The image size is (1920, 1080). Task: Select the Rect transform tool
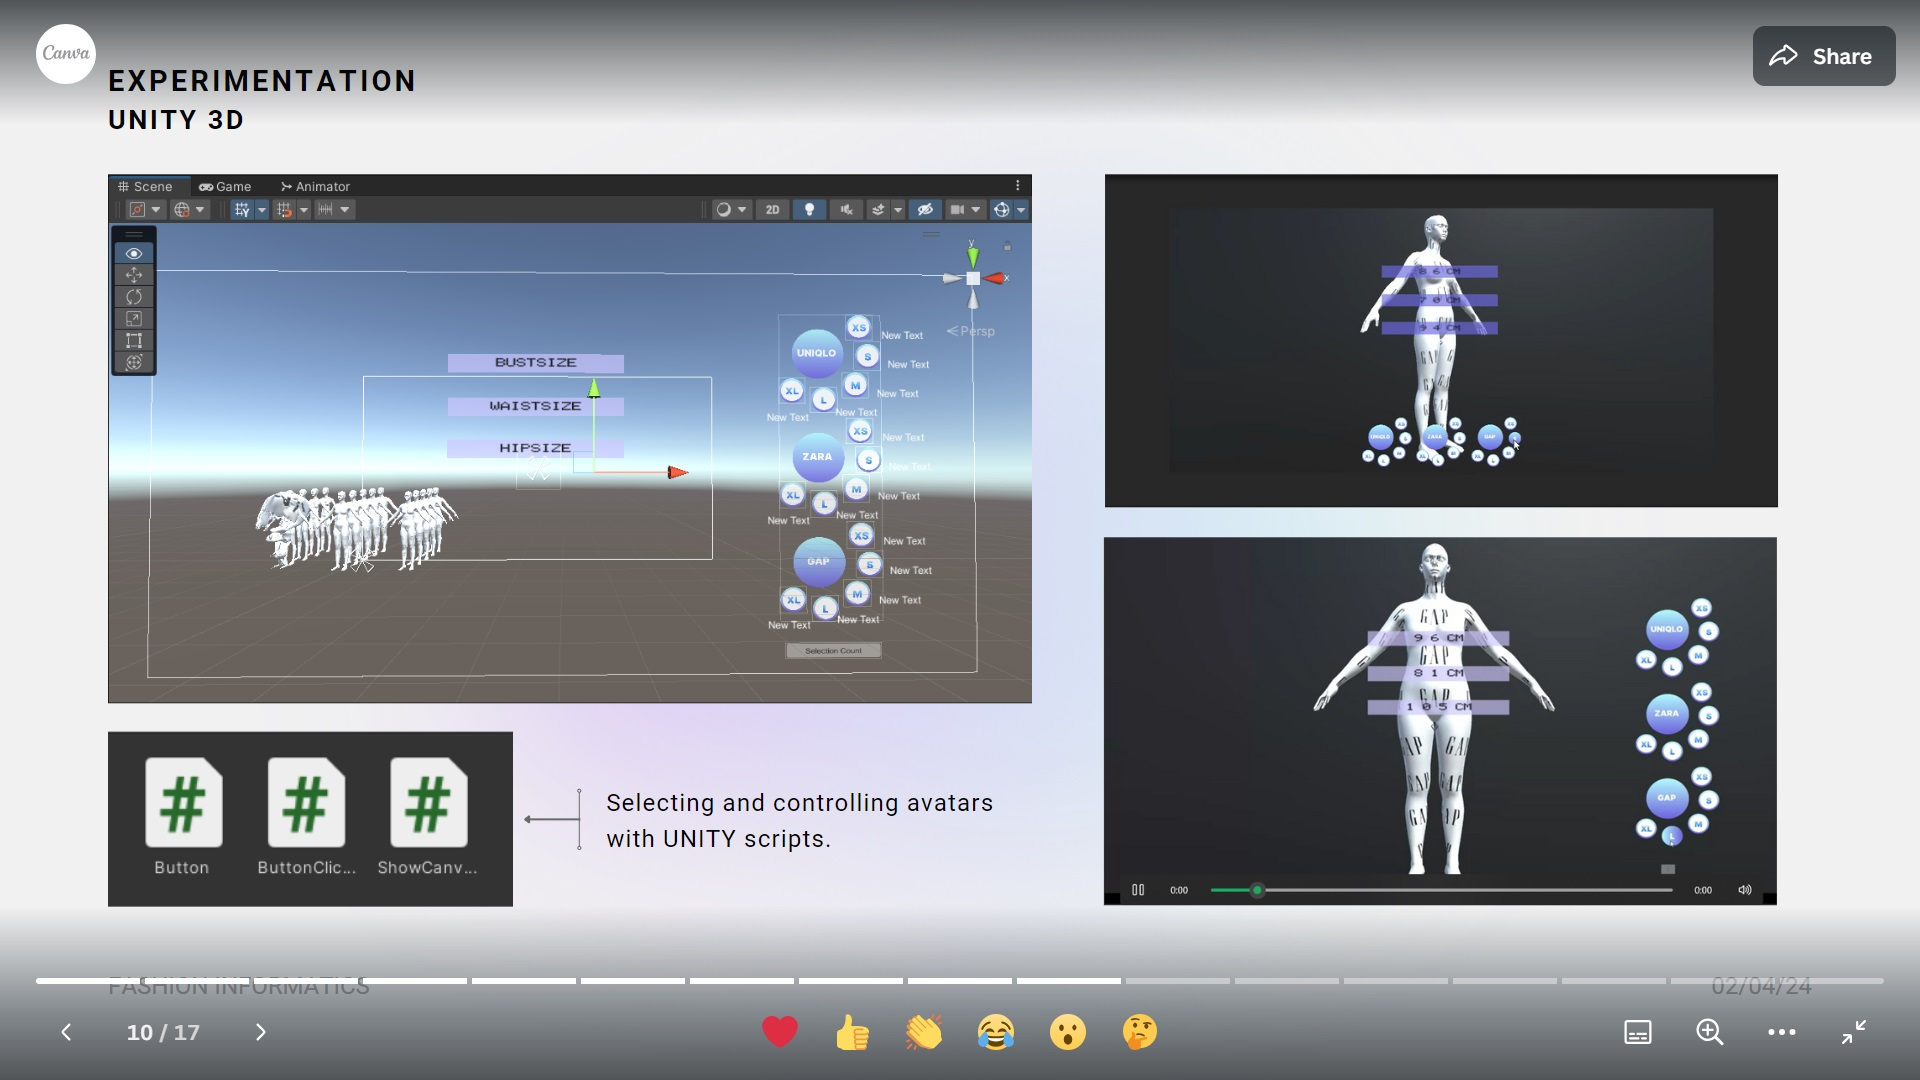point(135,341)
